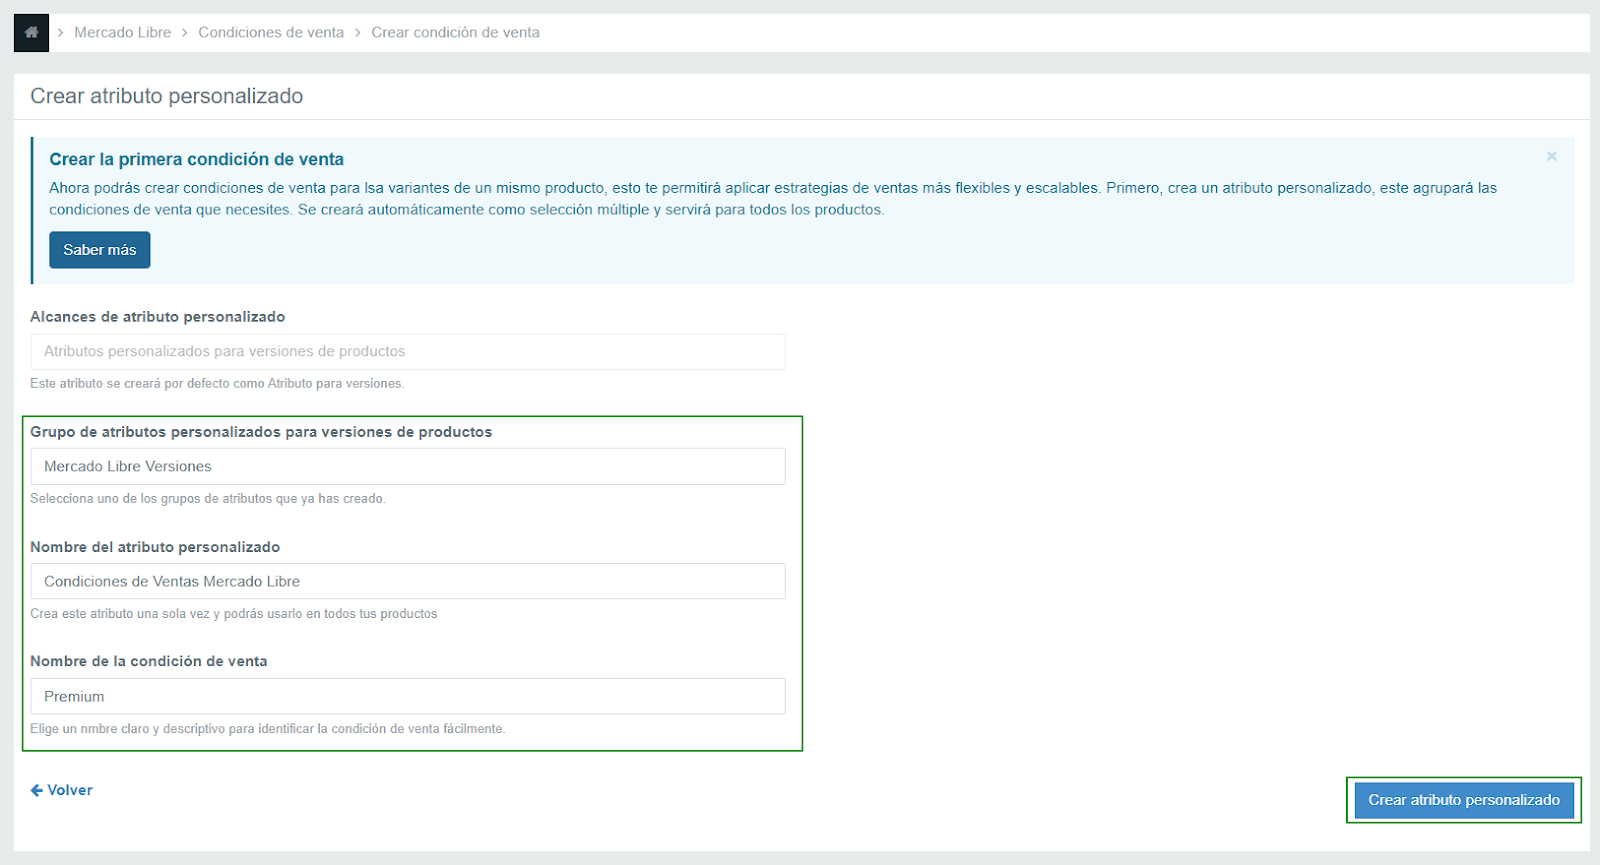Screen dimensions: 1600x865
Task: Open the Mercado Libre Versiones group dropdown
Action: [x=408, y=466]
